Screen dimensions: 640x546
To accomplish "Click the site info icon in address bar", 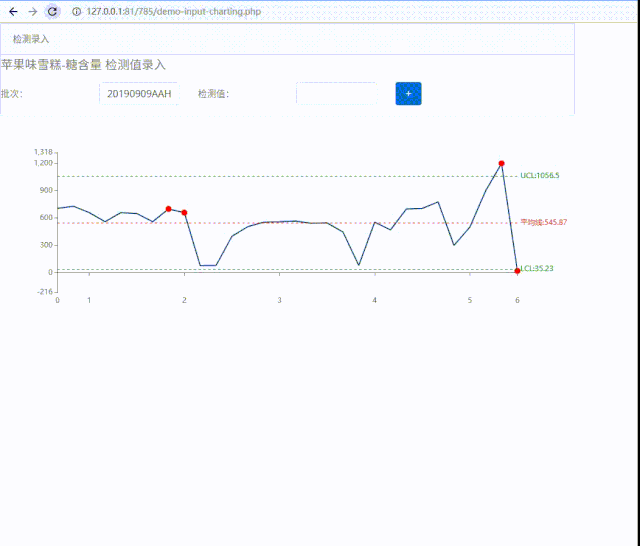I will pos(76,11).
